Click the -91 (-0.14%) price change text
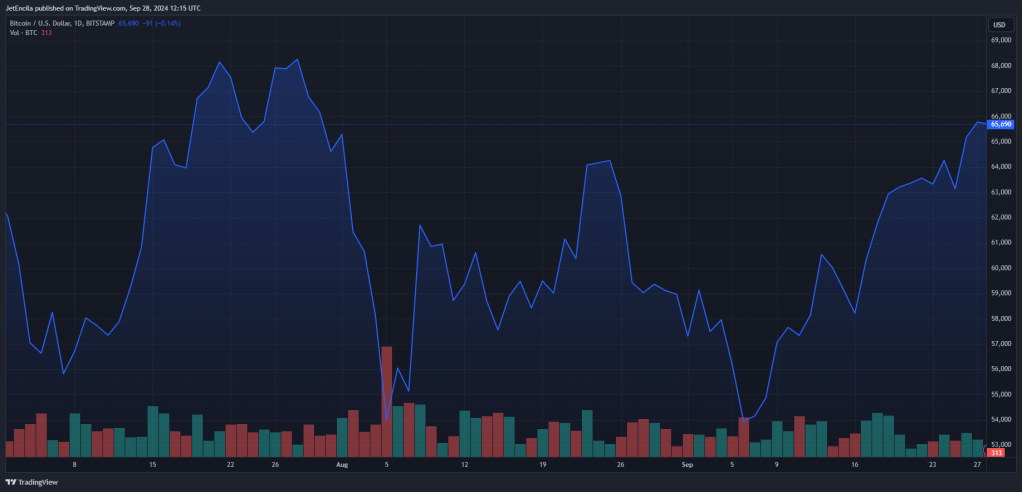Viewport: 1022px width, 492px height. [163, 23]
